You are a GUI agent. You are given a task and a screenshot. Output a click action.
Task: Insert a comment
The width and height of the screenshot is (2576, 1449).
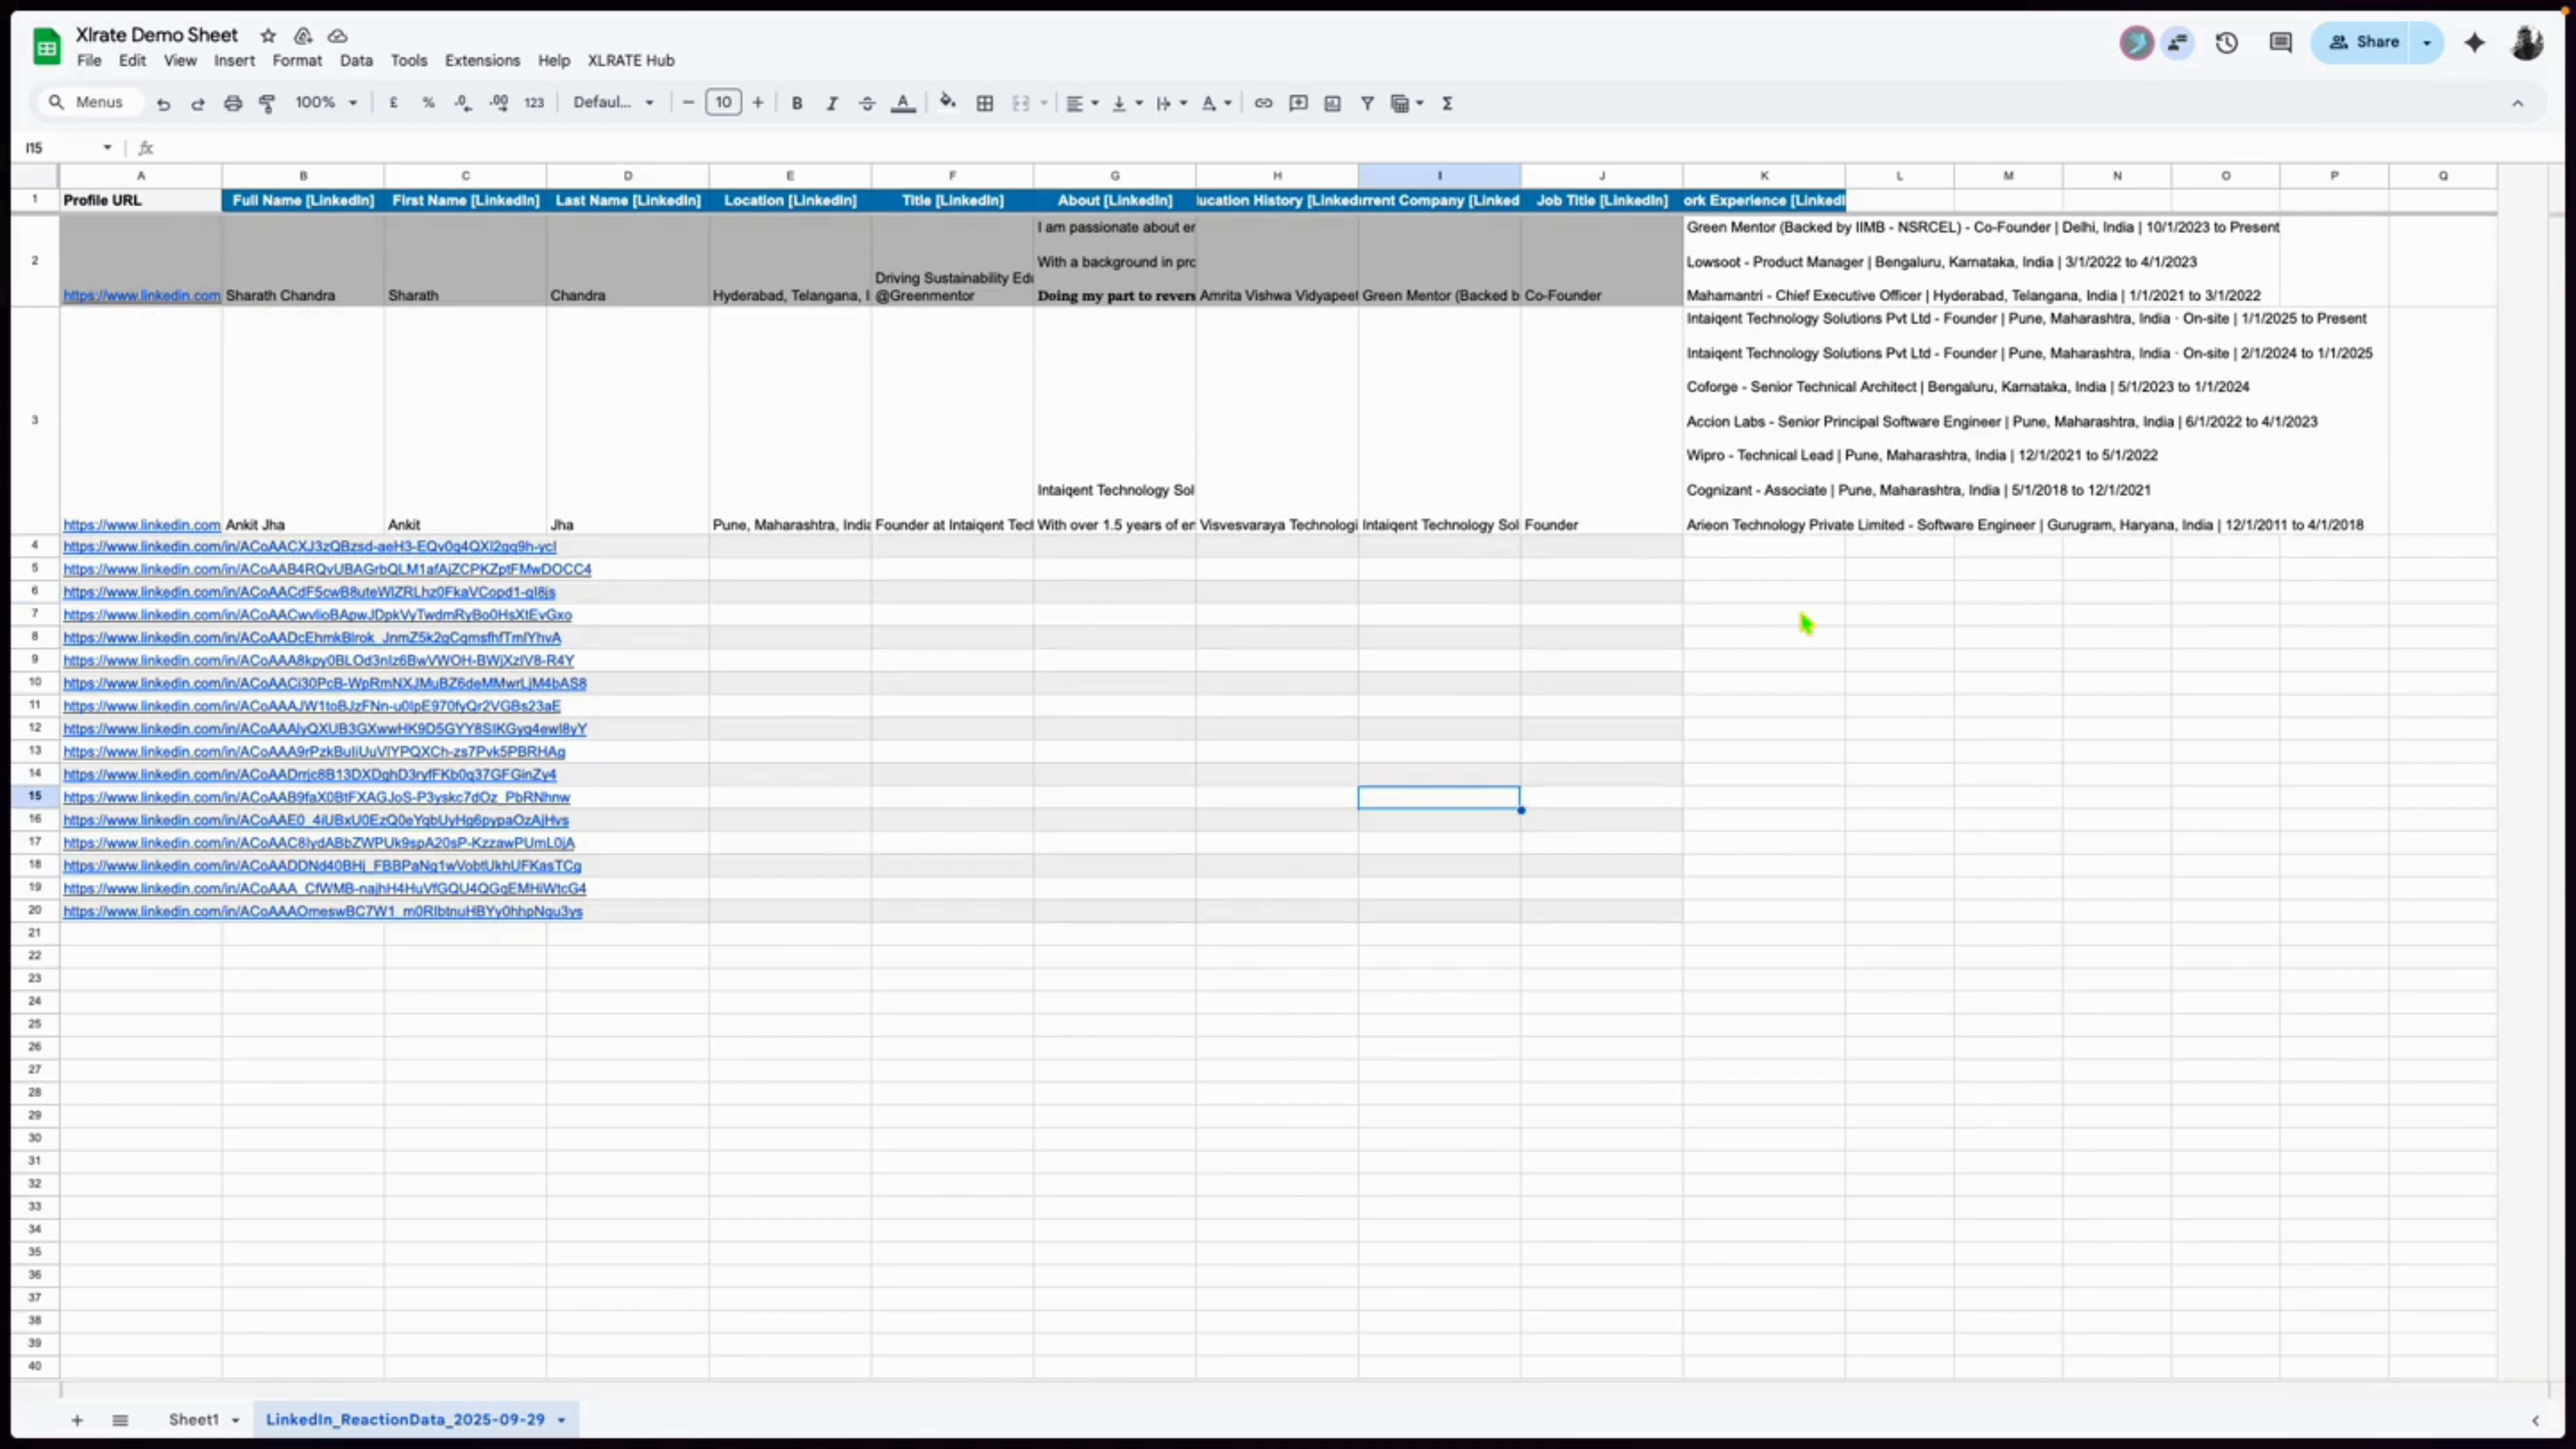[x=1298, y=103]
